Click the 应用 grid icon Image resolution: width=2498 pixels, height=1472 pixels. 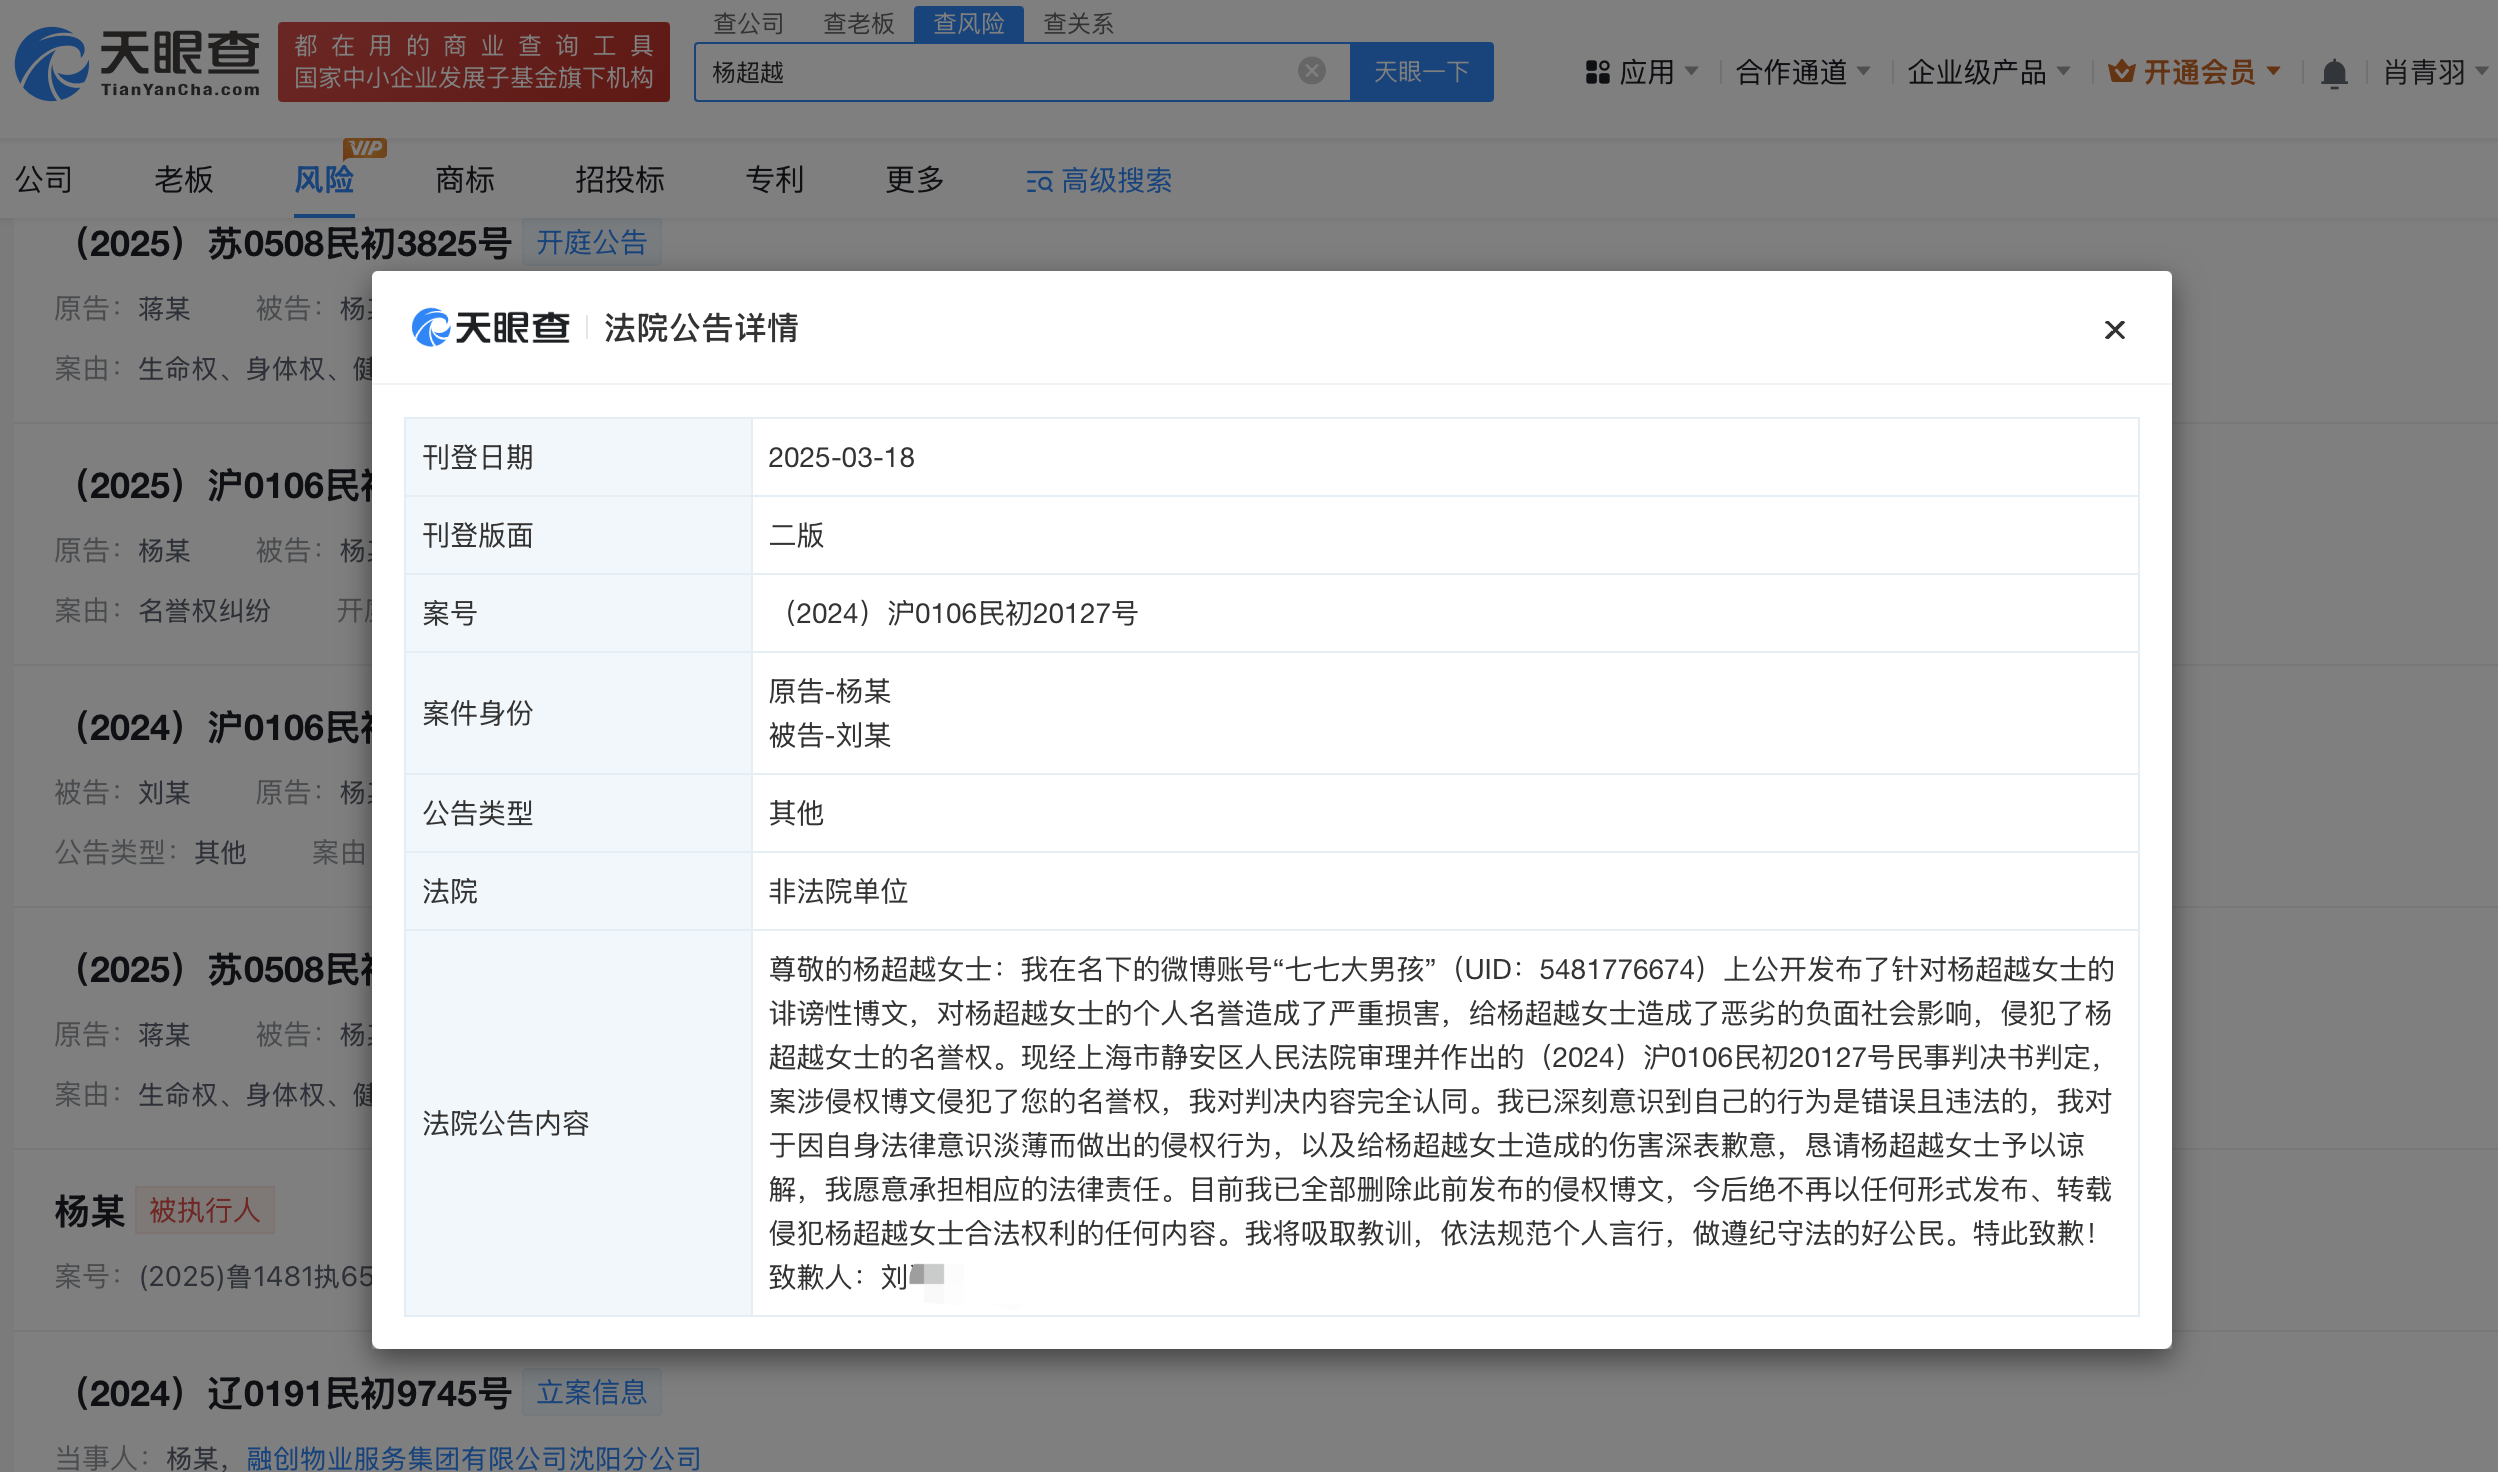point(1597,72)
